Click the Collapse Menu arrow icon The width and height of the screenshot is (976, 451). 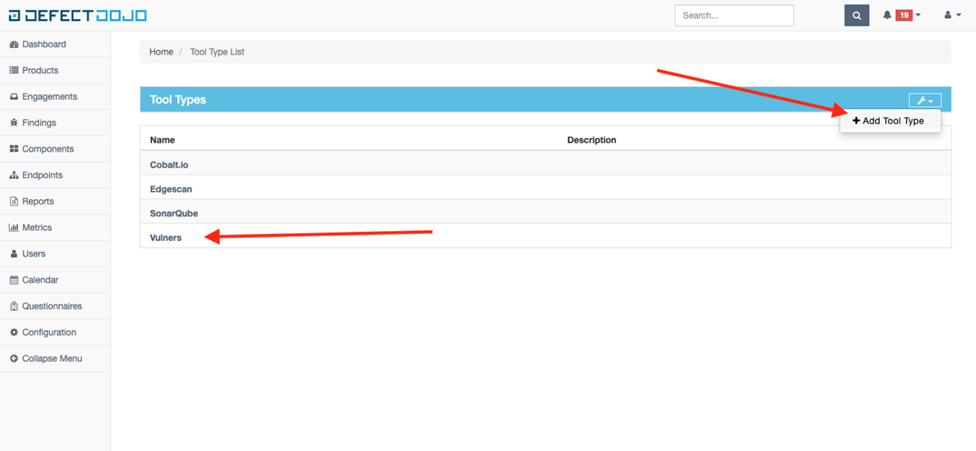[x=14, y=358]
